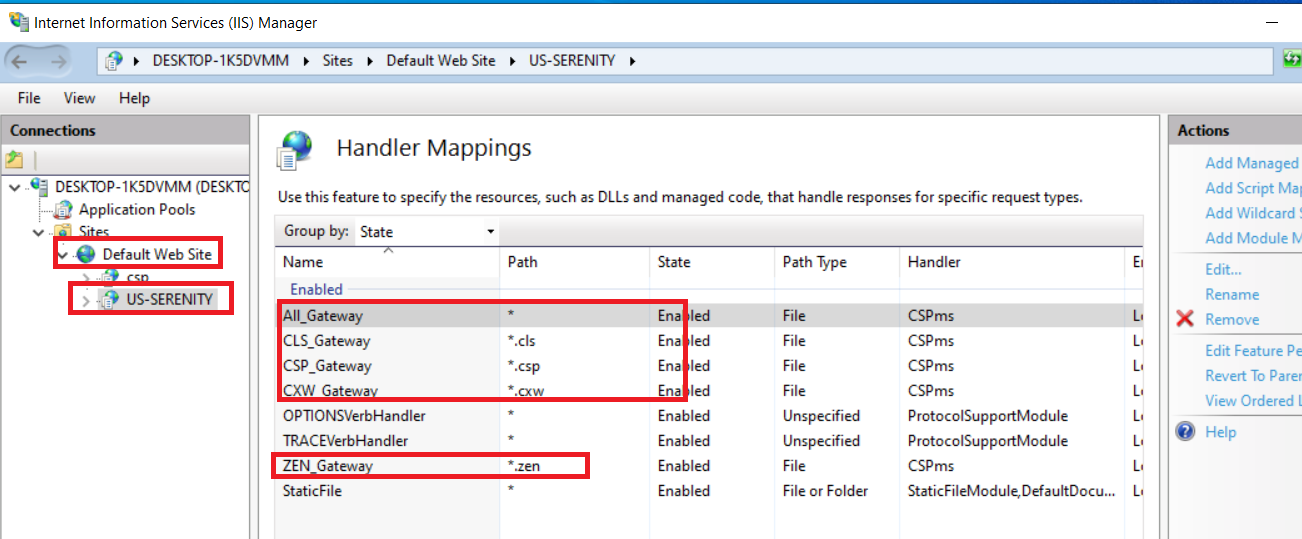Select the TRACEVerbHandler row
1302x539 pixels.
click(709, 440)
